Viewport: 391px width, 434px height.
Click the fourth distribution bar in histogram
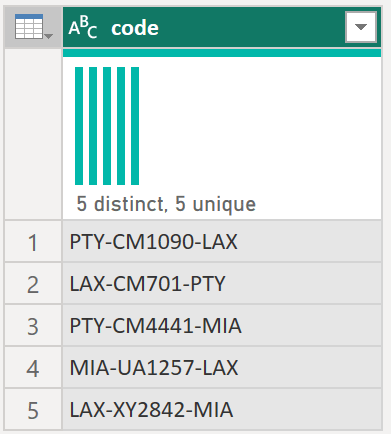pyautogui.click(x=121, y=126)
